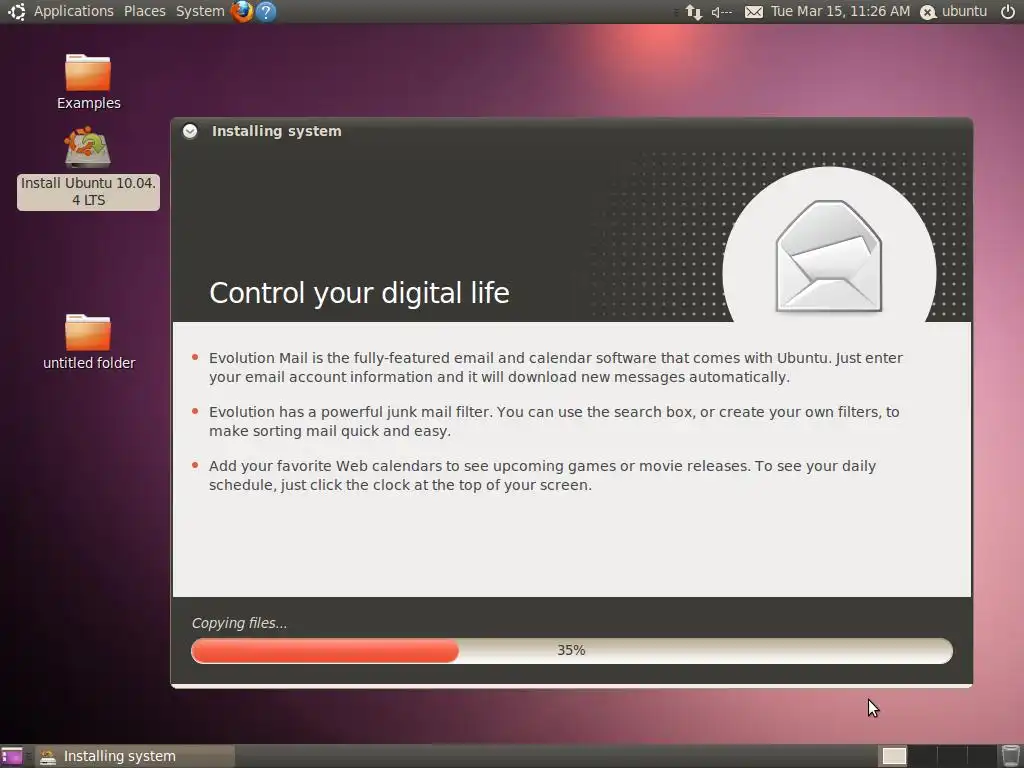The height and width of the screenshot is (768, 1024).
Task: Select the first workspace in switcher
Action: [x=894, y=756]
